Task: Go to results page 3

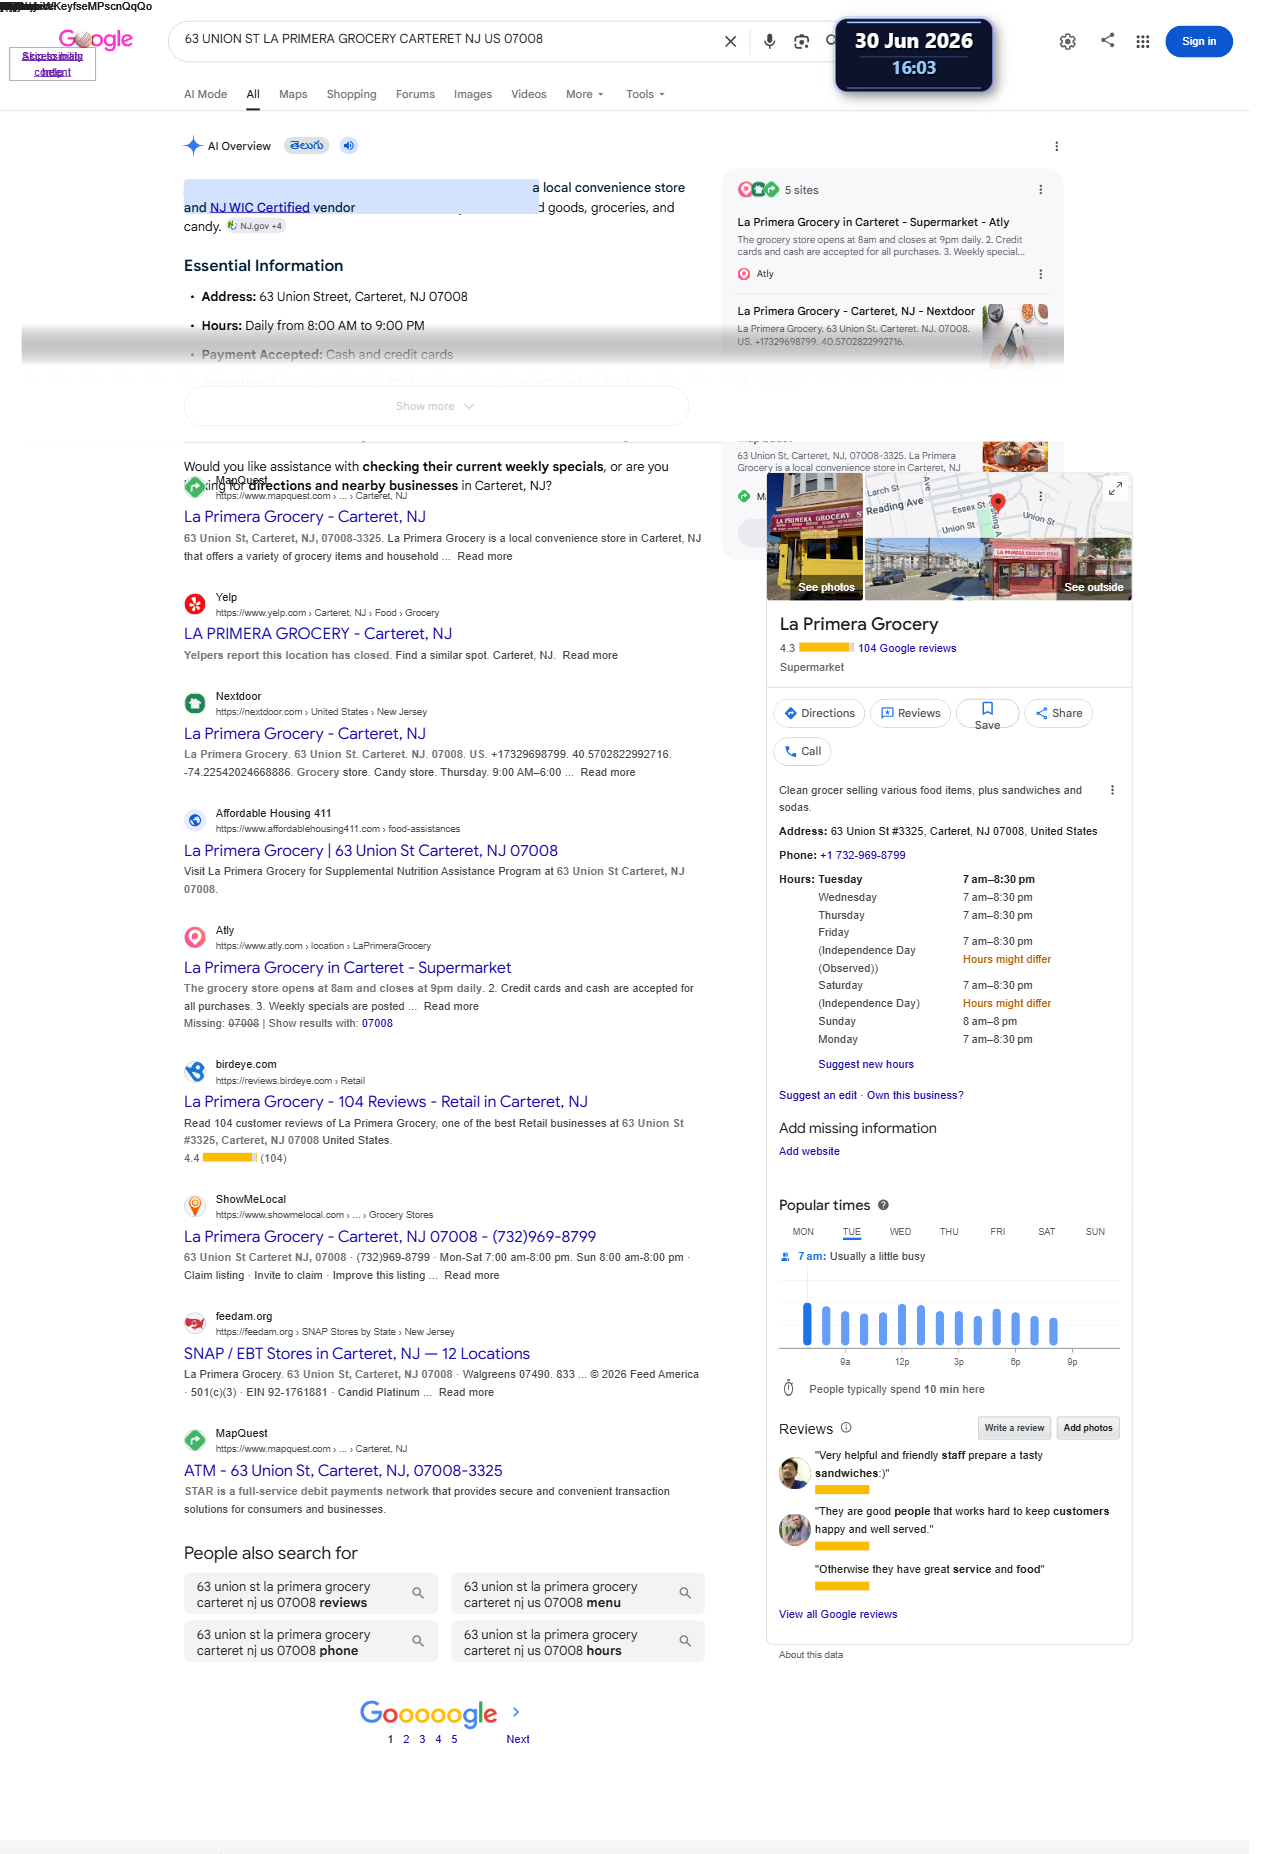Action: 422,1739
